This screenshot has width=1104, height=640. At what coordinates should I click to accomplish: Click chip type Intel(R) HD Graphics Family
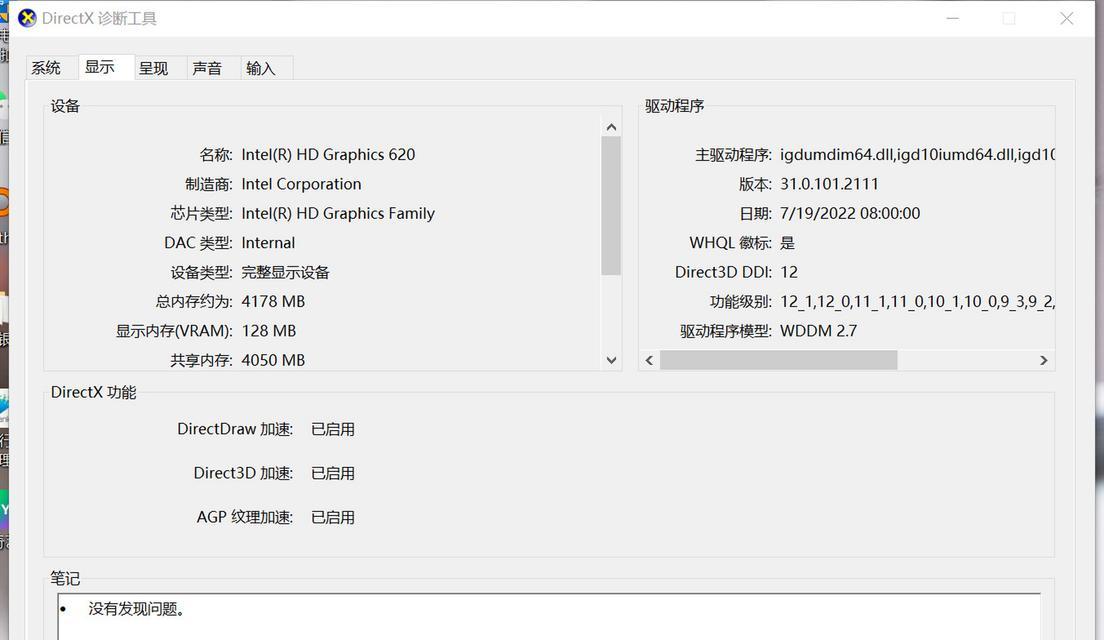(338, 213)
